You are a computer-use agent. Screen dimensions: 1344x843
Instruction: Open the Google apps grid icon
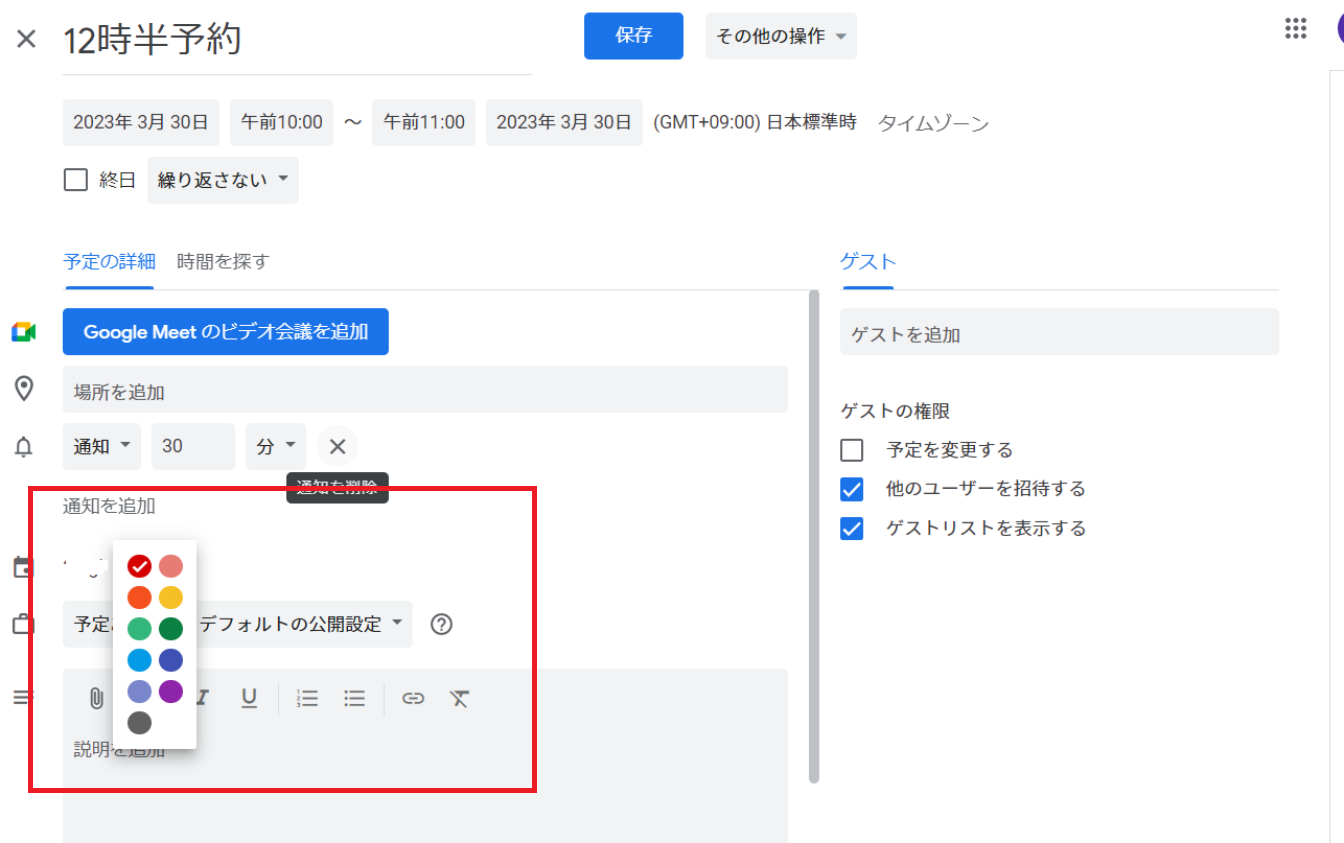point(1295,29)
